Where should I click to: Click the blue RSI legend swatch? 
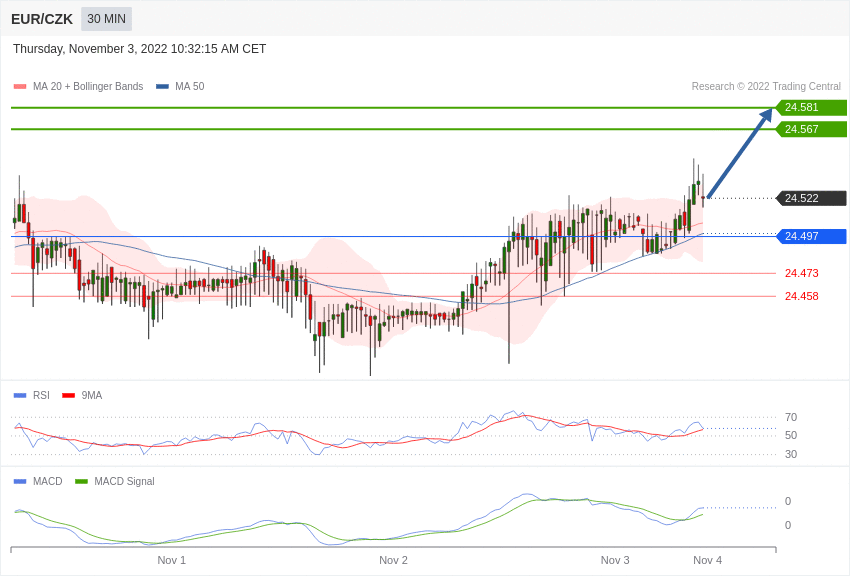point(20,396)
